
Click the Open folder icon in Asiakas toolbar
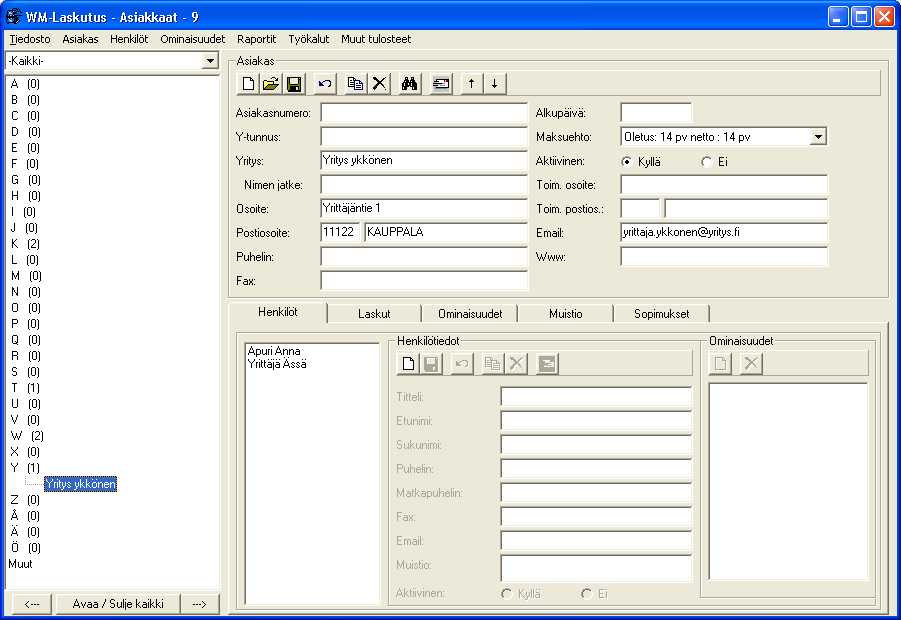271,84
